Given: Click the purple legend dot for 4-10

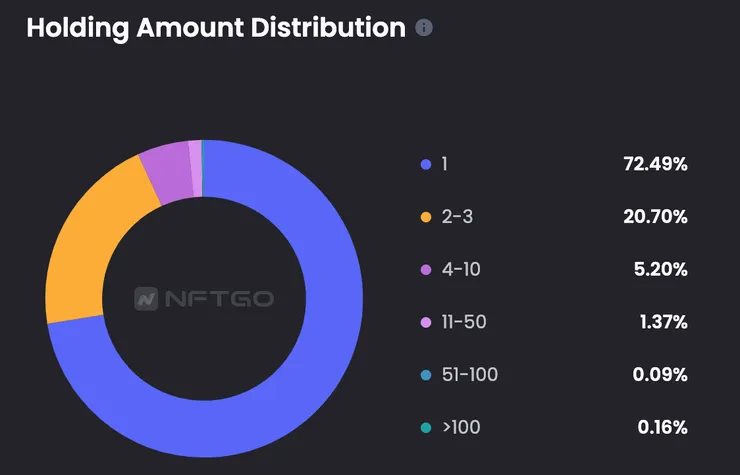Looking at the screenshot, I should pos(427,270).
